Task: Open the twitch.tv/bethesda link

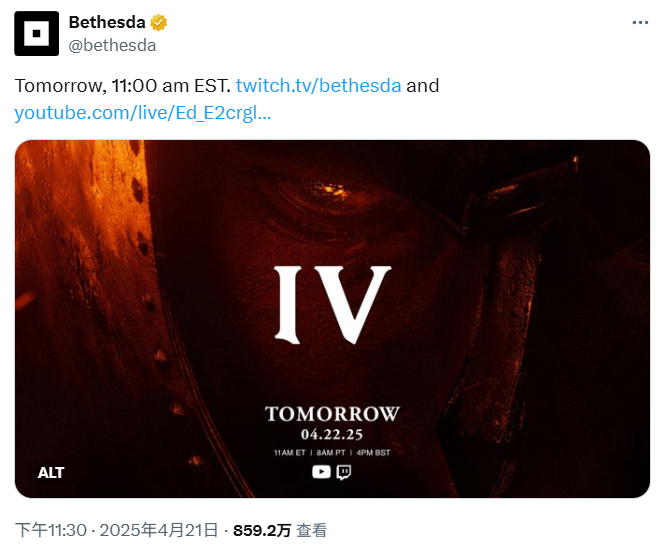Action: pos(318,86)
